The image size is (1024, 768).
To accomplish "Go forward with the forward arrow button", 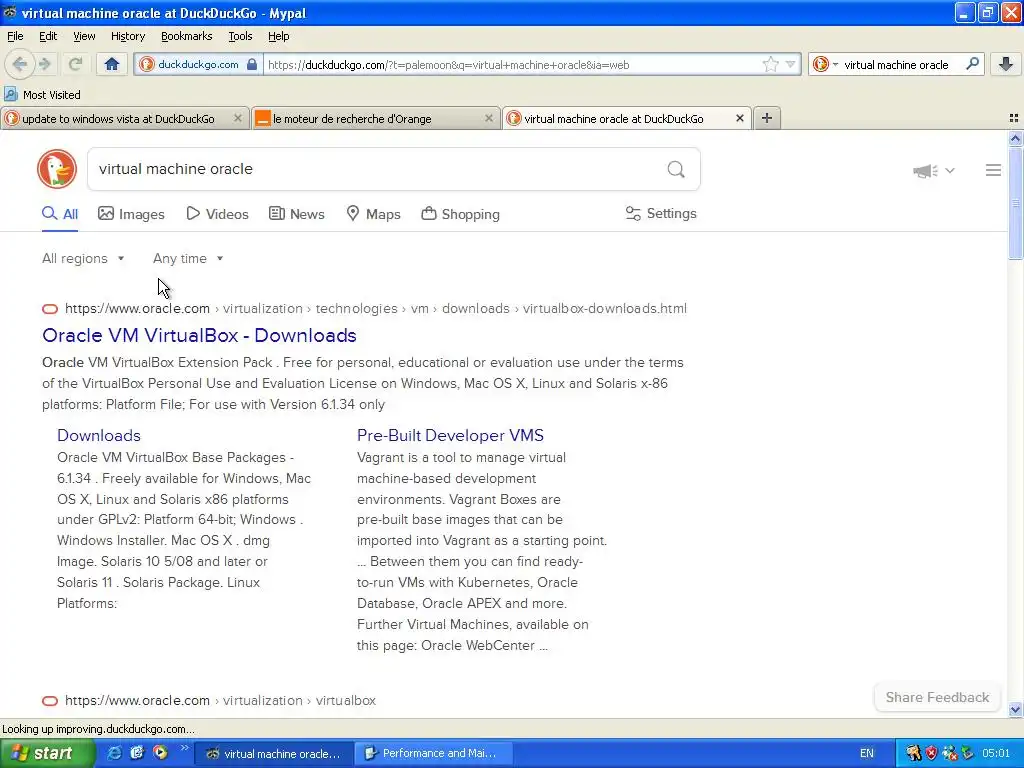I will [44, 64].
